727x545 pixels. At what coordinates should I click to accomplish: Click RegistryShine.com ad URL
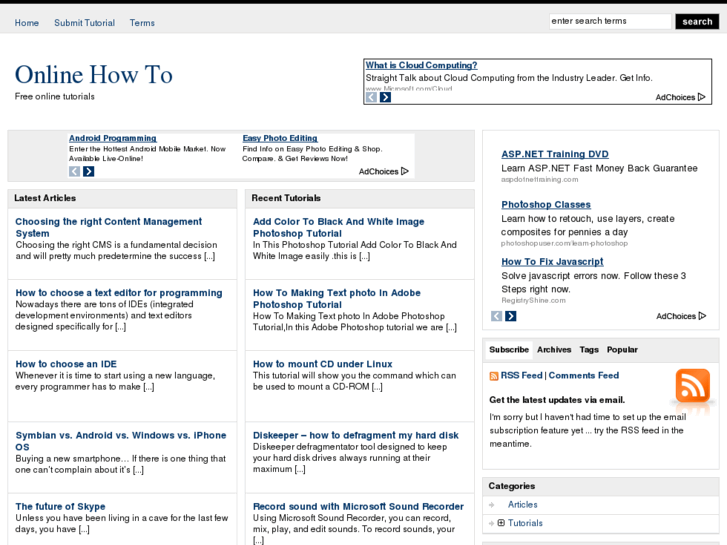click(533, 301)
